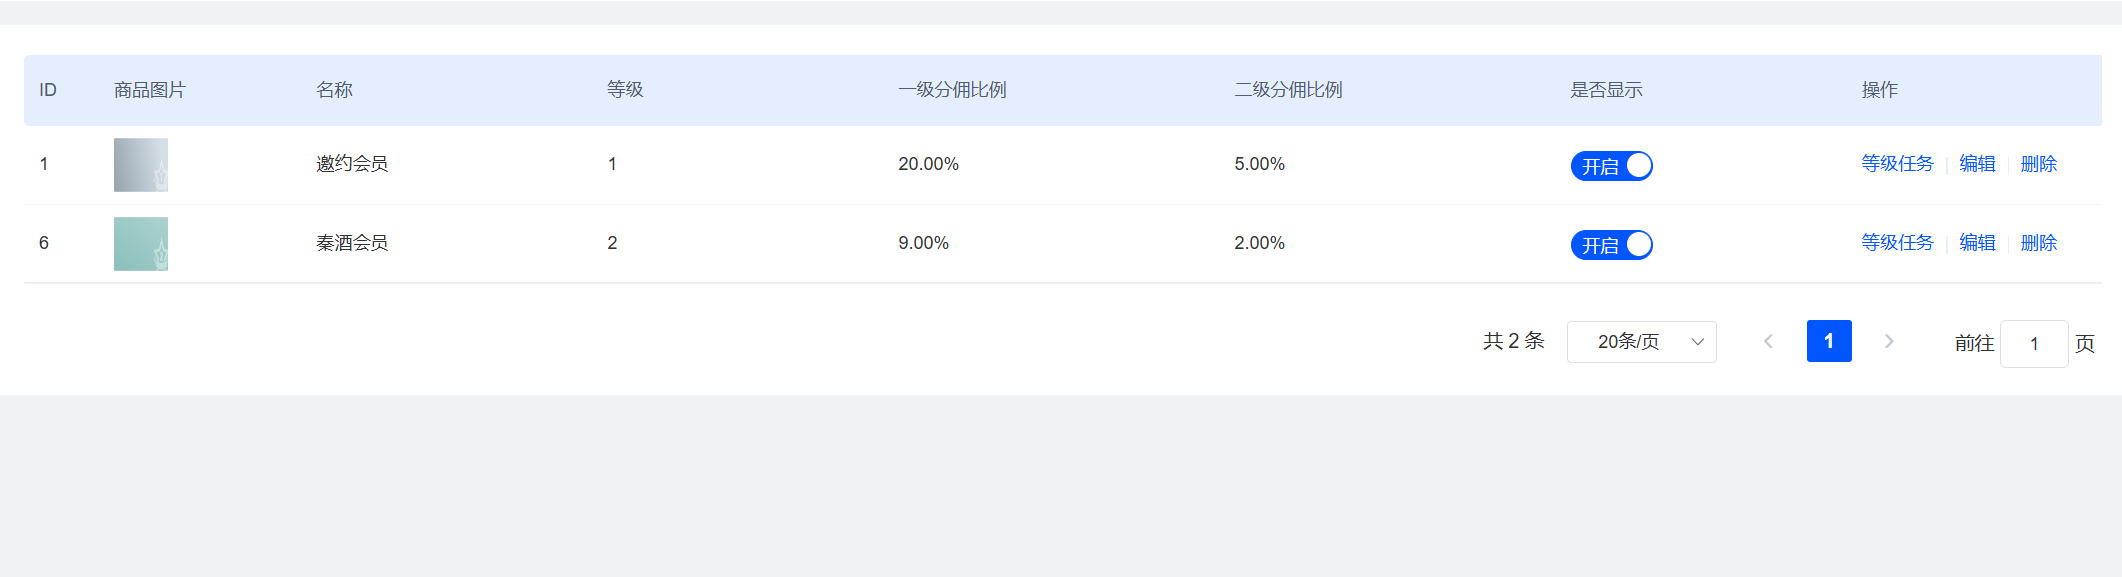Click the 名称 column header
Screen dimensions: 2122x577
pyautogui.click(x=334, y=90)
